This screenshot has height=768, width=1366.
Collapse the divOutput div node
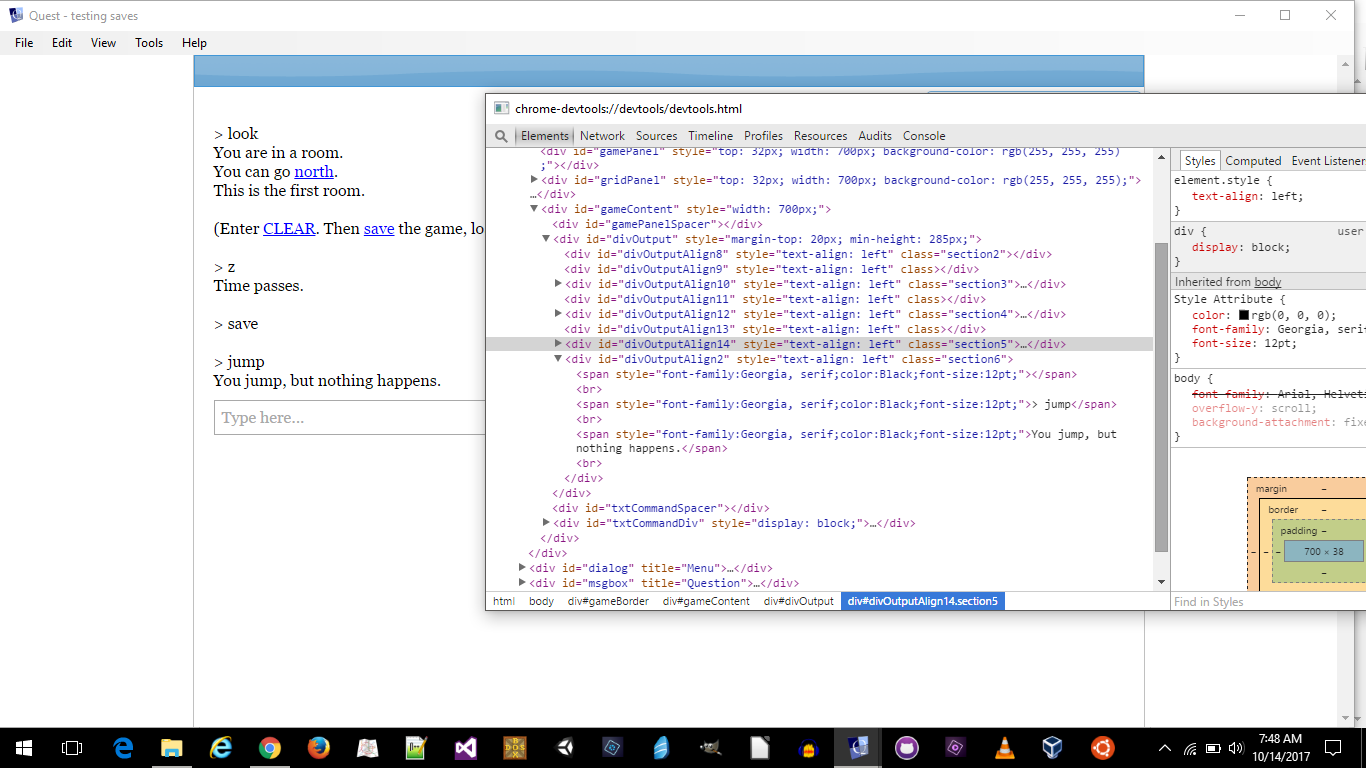pos(546,239)
